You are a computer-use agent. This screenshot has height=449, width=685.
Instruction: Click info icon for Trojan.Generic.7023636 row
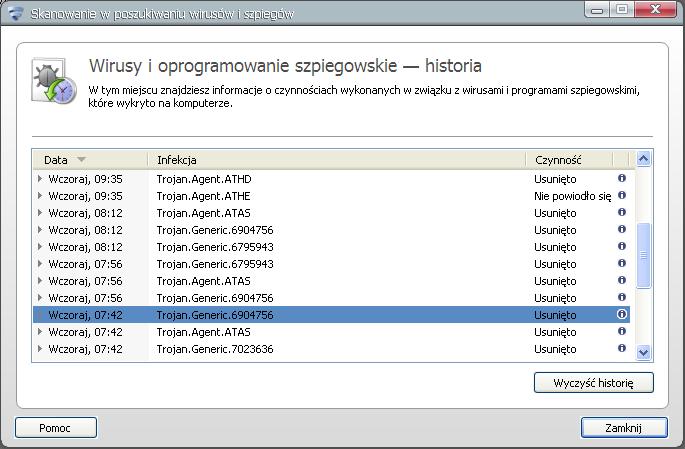pyautogui.click(x=622, y=349)
